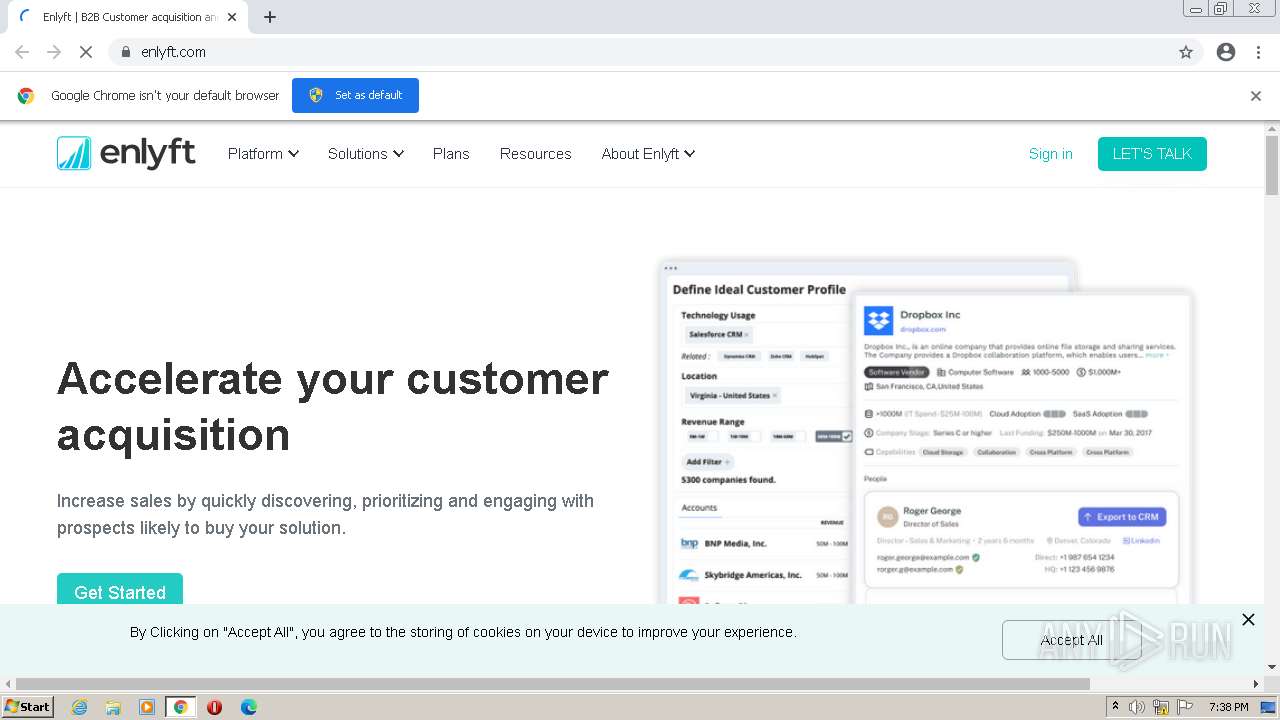The height and width of the screenshot is (720, 1280).
Task: Go back to previous page
Action: [22, 52]
